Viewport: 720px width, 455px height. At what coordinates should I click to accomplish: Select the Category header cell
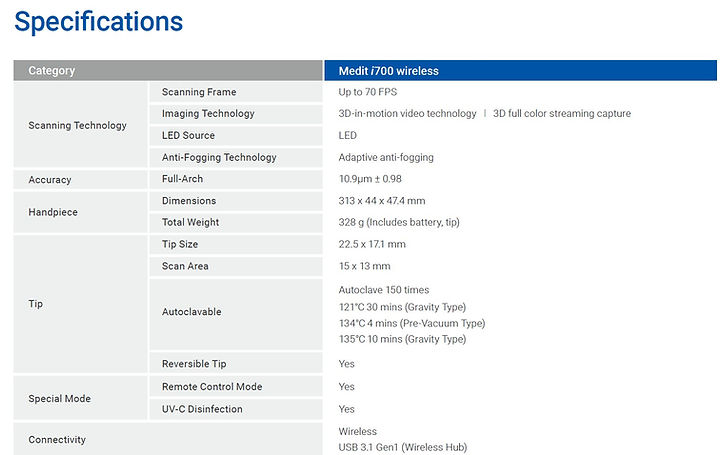coord(168,71)
